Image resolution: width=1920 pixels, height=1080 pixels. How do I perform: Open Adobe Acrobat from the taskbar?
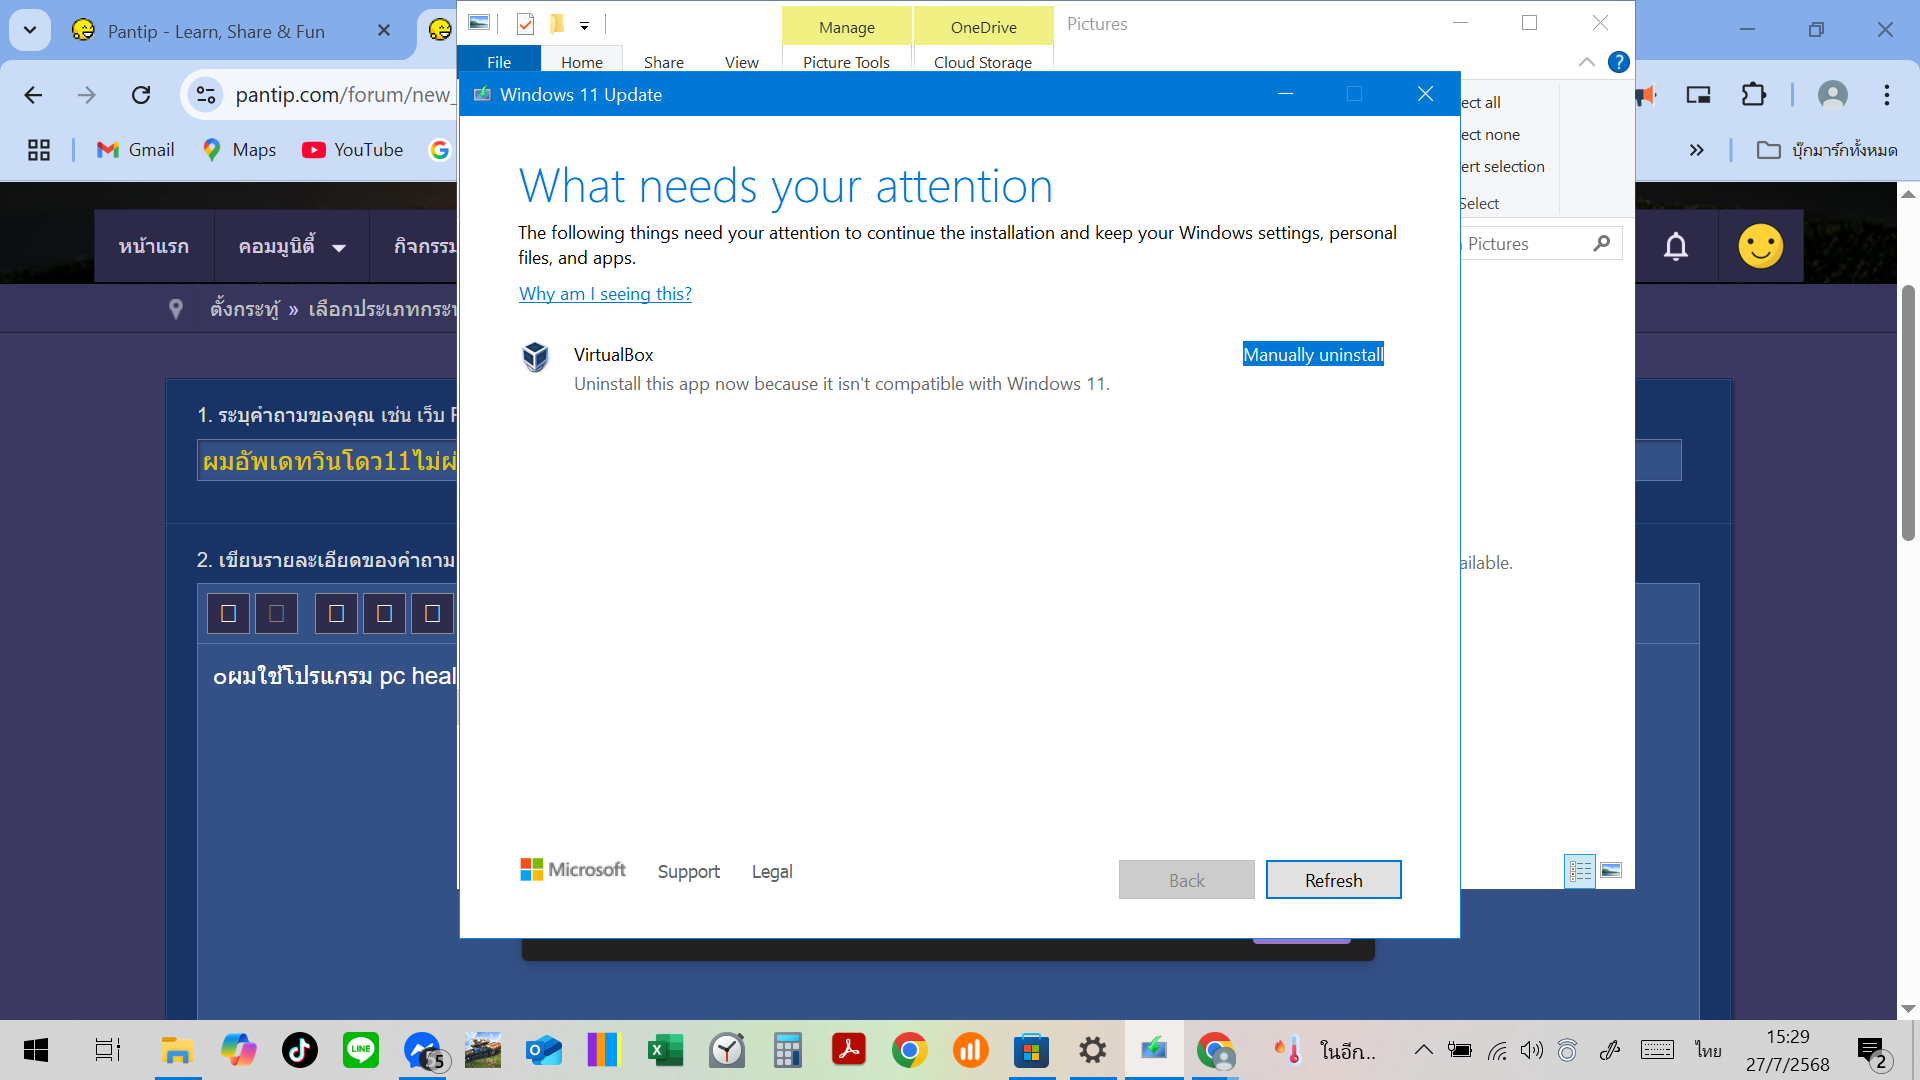[849, 1050]
